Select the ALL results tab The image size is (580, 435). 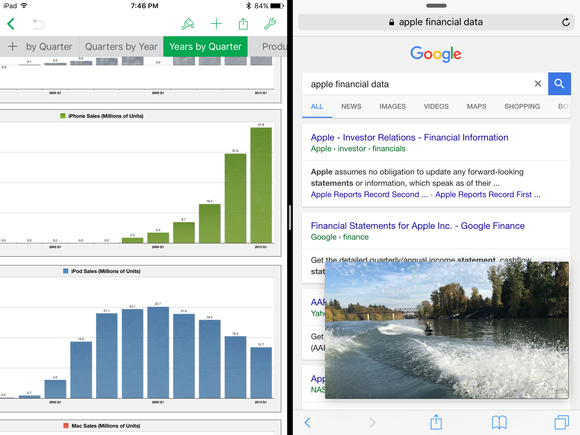click(x=317, y=107)
